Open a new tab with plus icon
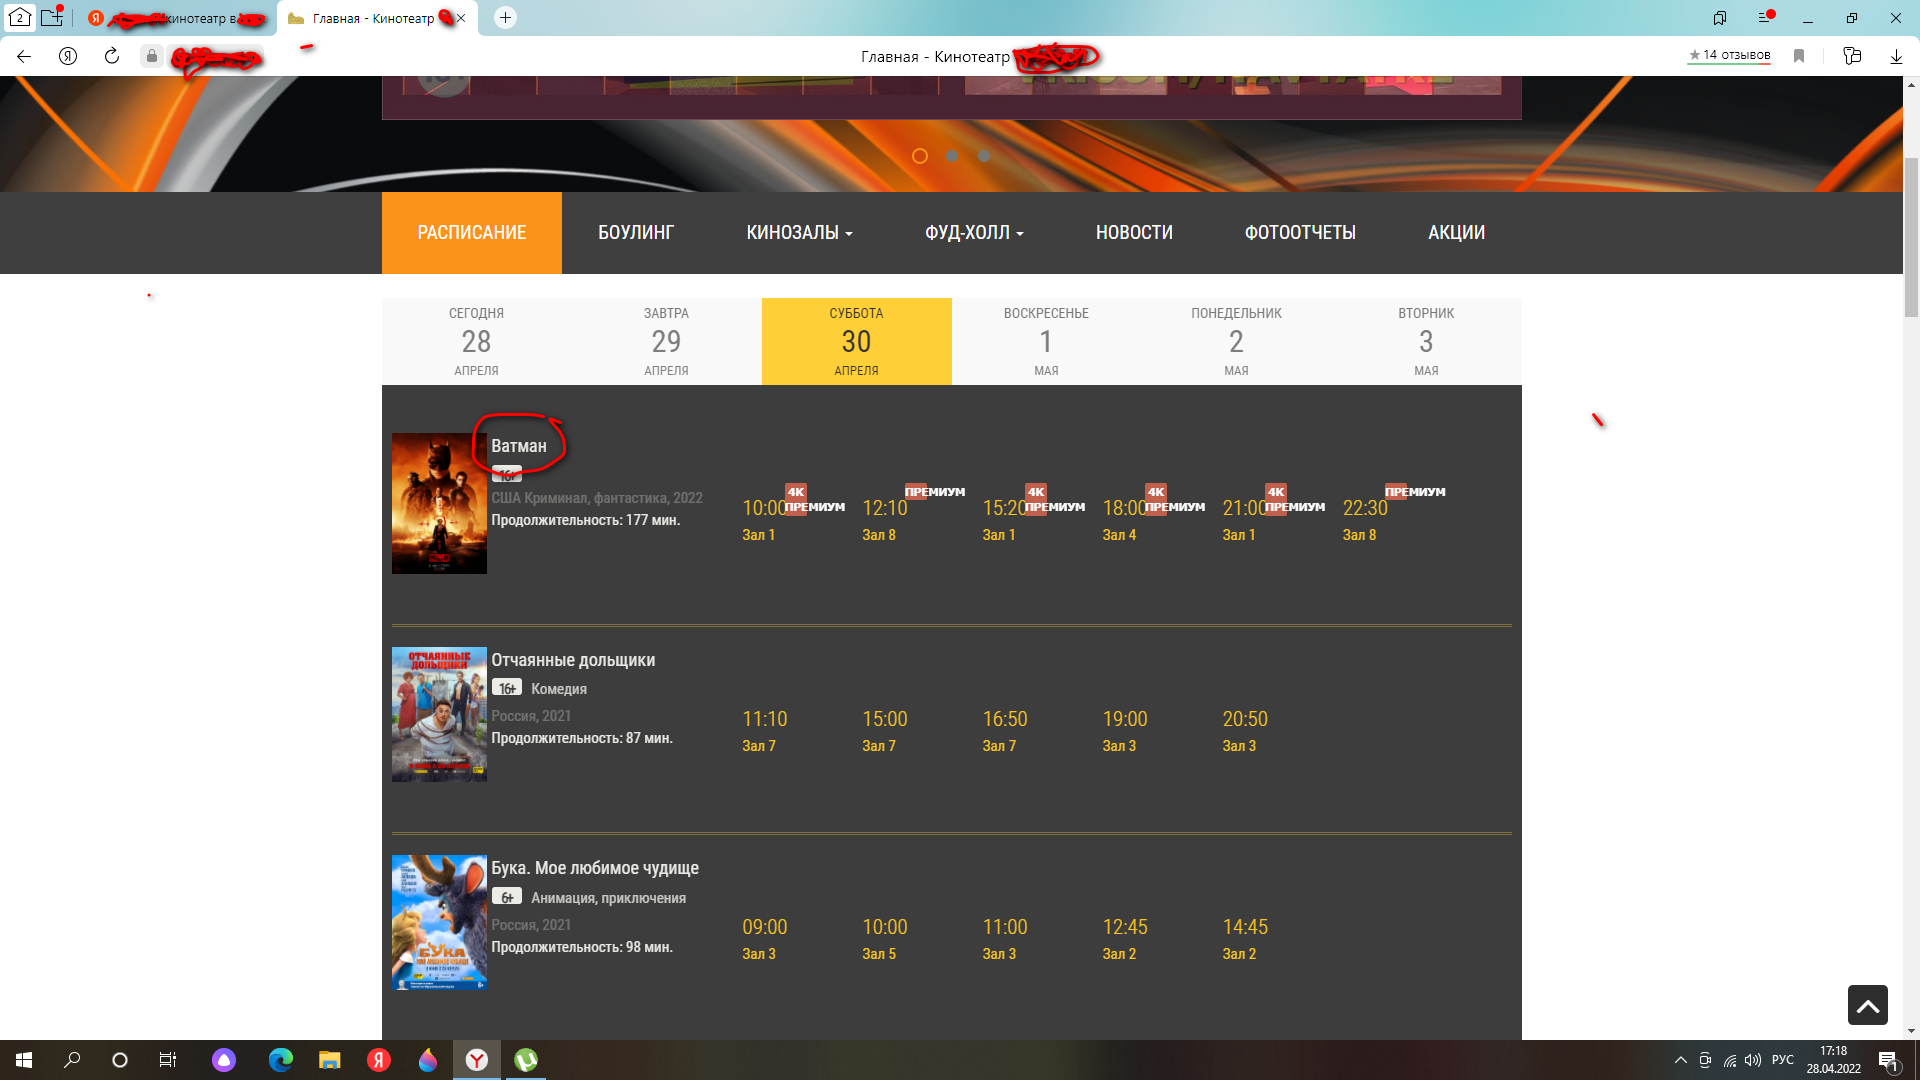Screen dimensions: 1920x1080 pyautogui.click(x=505, y=18)
